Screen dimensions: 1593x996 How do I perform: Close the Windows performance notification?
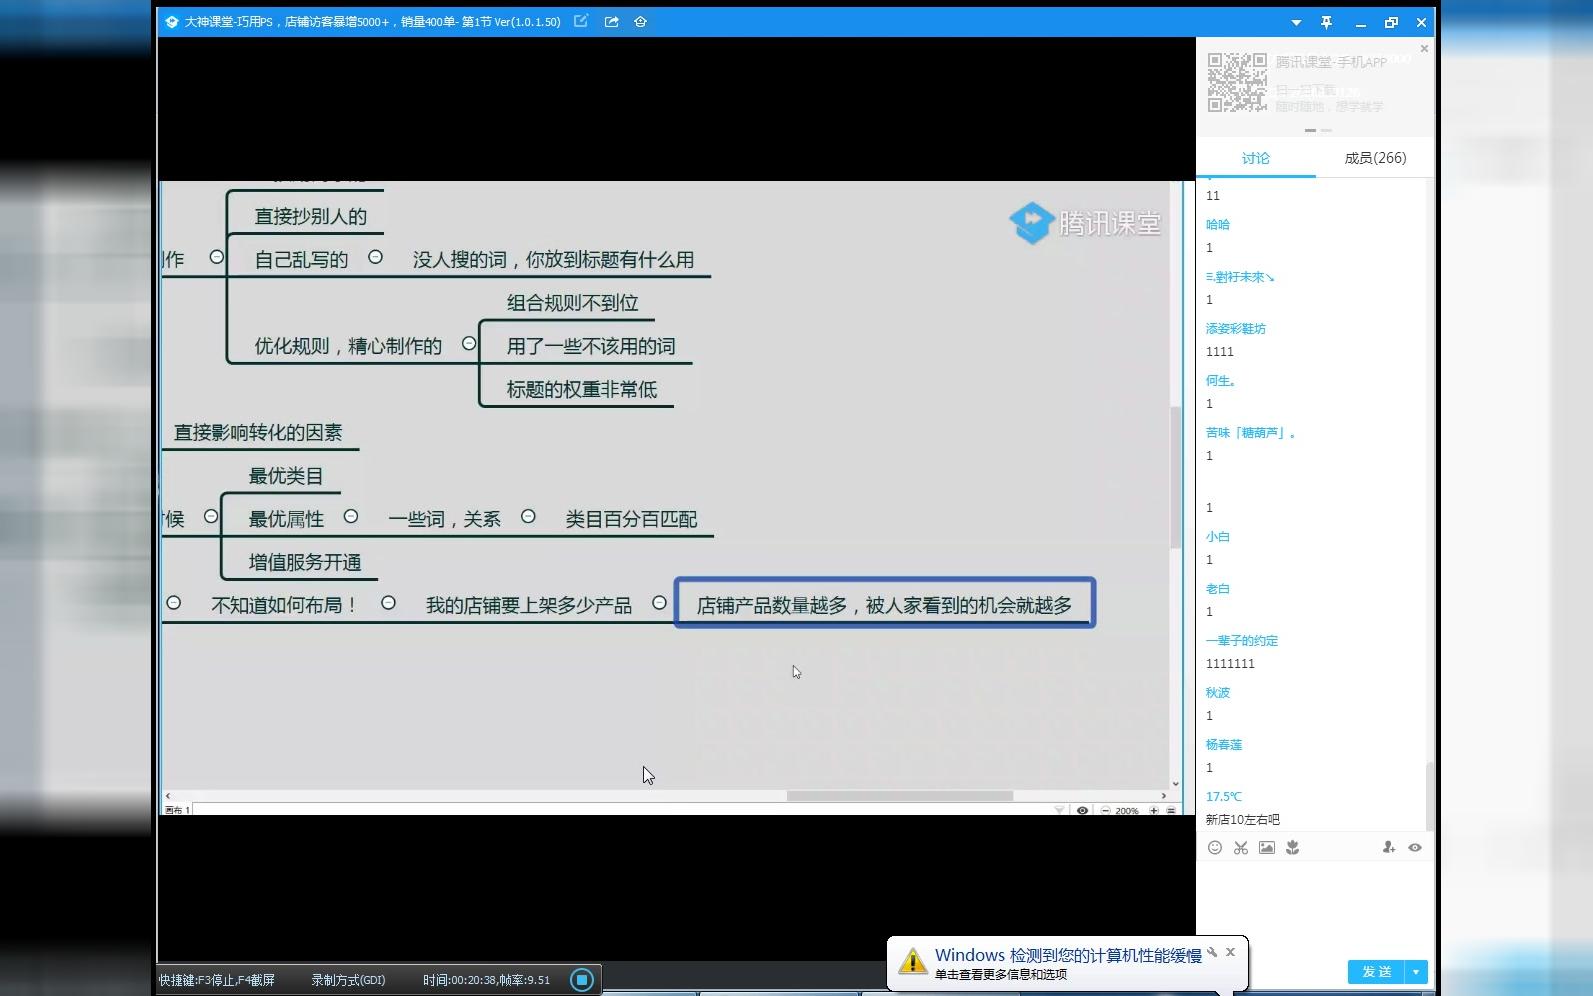[x=1230, y=952]
